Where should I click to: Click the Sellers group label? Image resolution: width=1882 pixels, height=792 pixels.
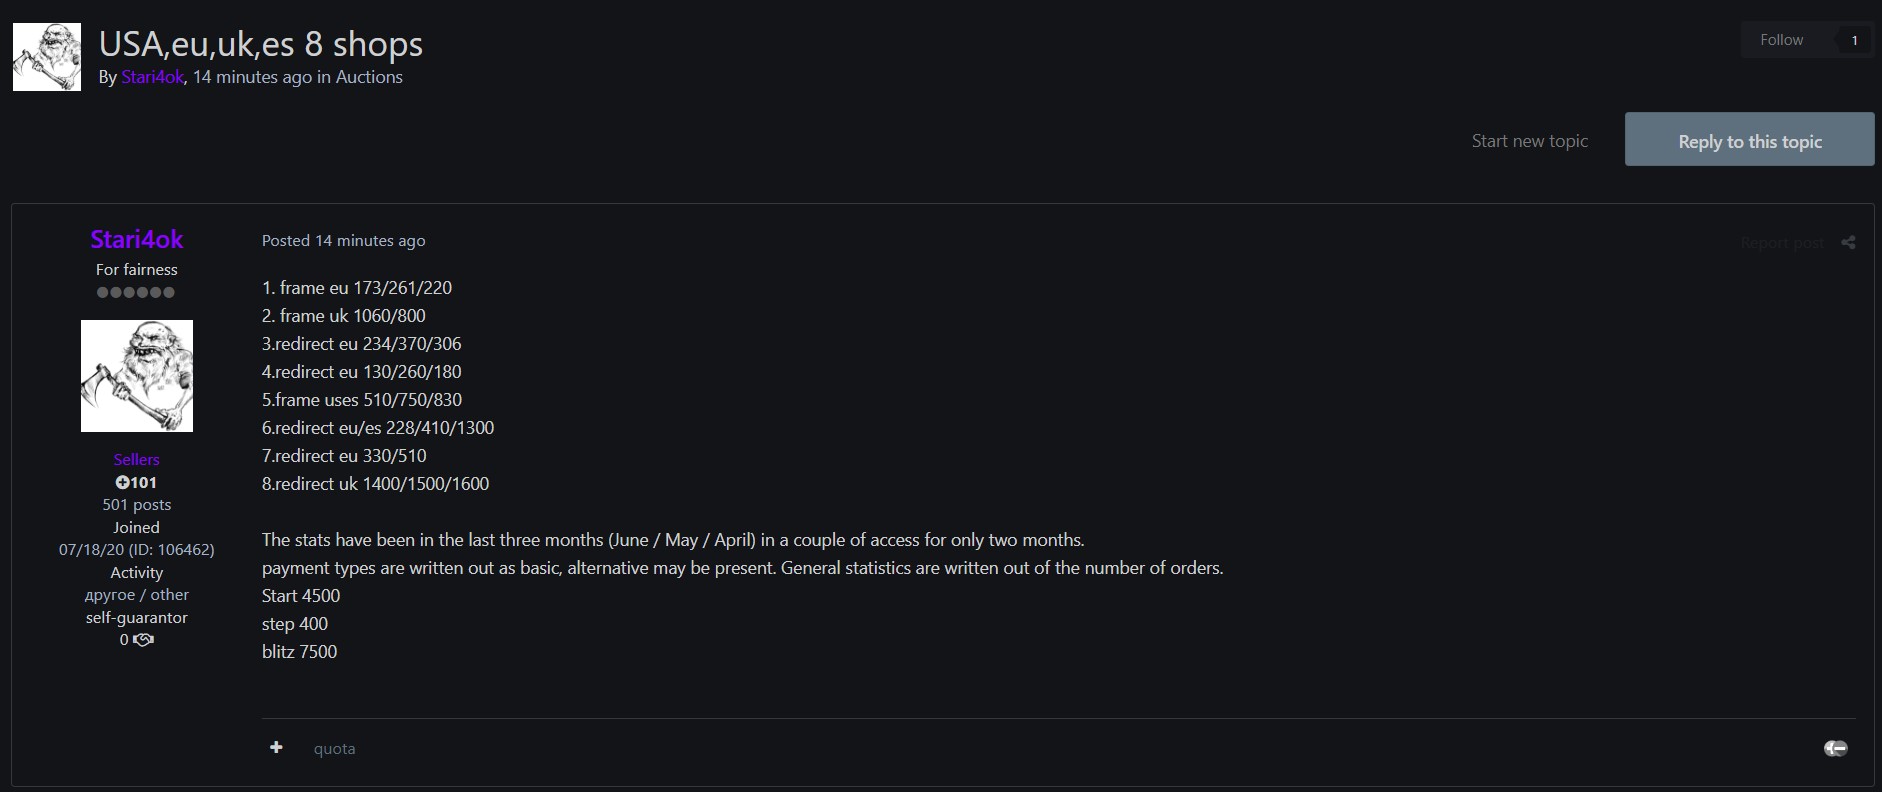pos(136,459)
